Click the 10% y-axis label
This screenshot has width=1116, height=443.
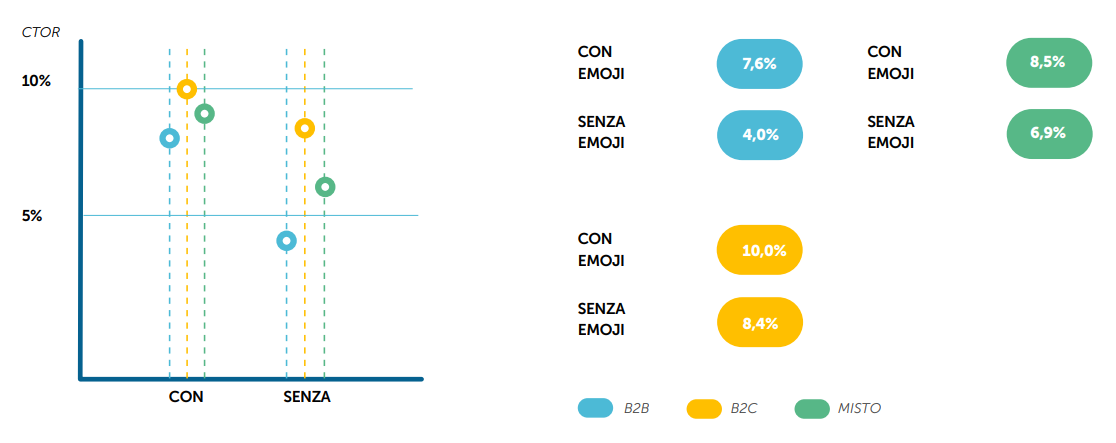coord(37,81)
